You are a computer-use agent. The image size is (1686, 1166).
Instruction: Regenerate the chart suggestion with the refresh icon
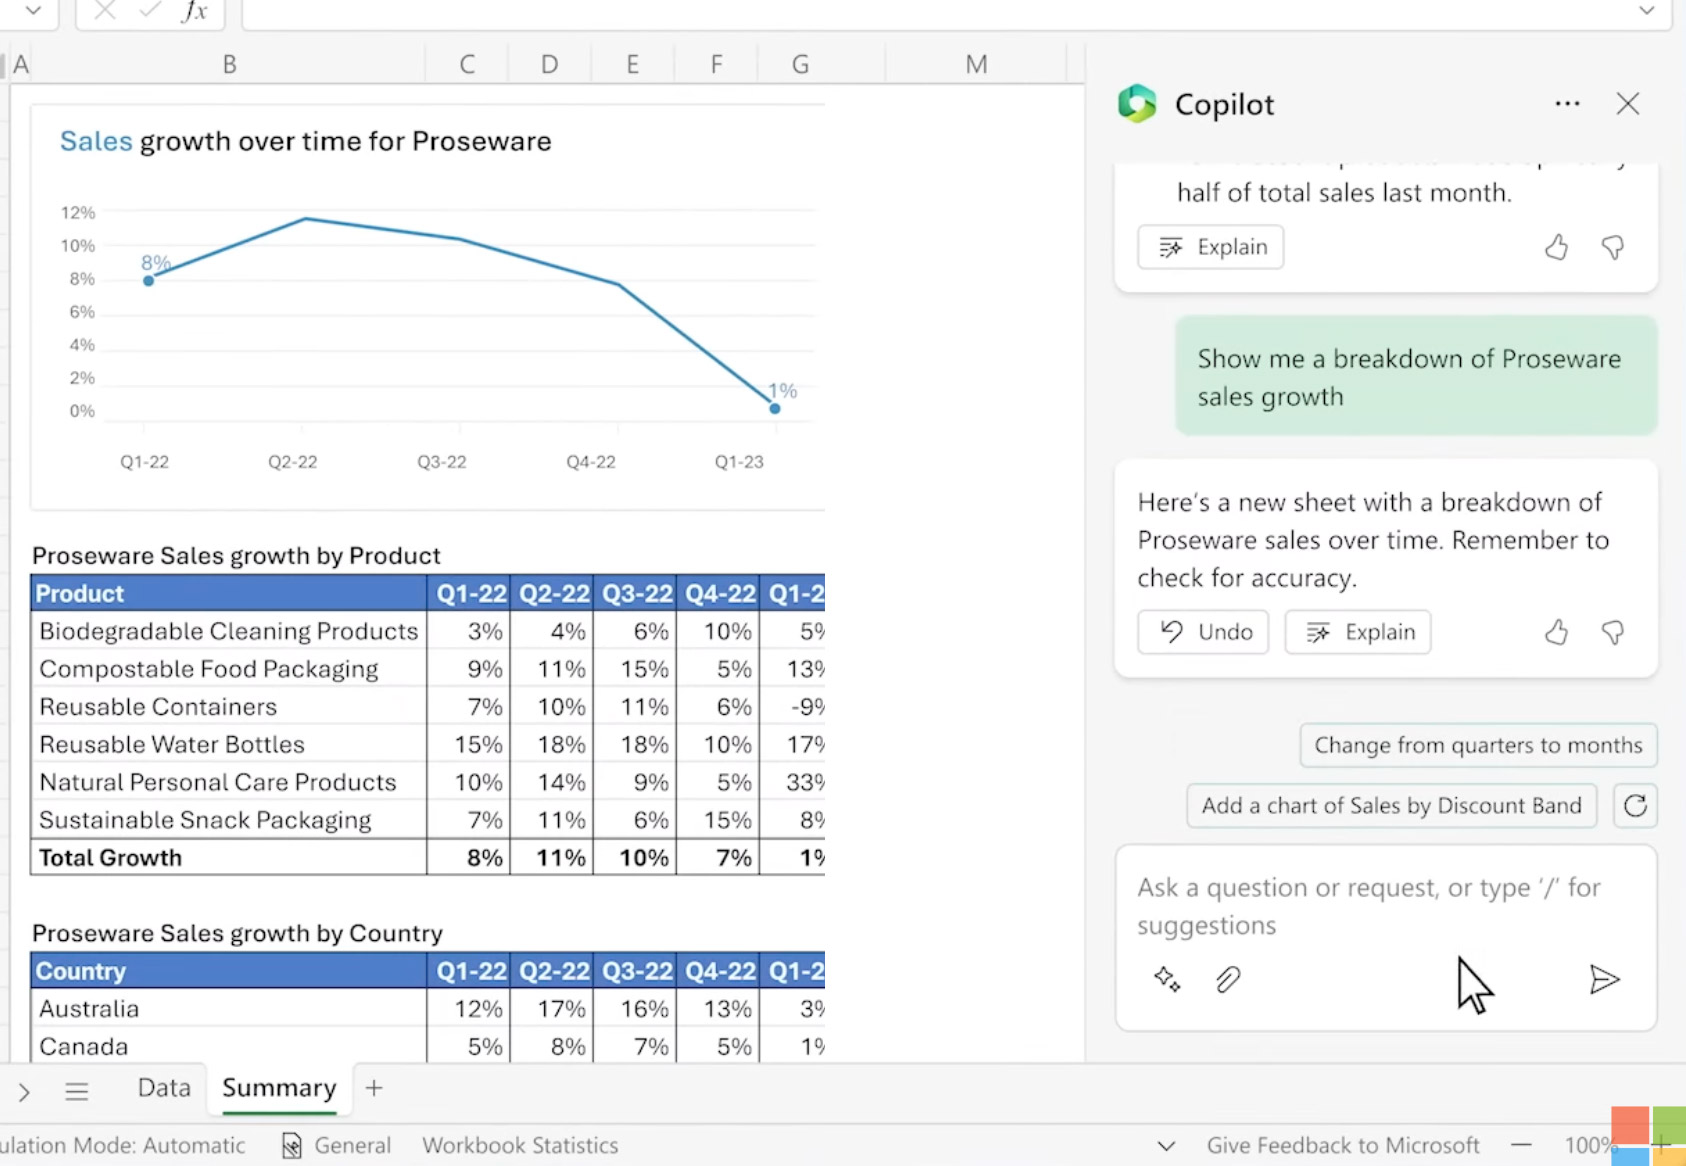click(1635, 805)
